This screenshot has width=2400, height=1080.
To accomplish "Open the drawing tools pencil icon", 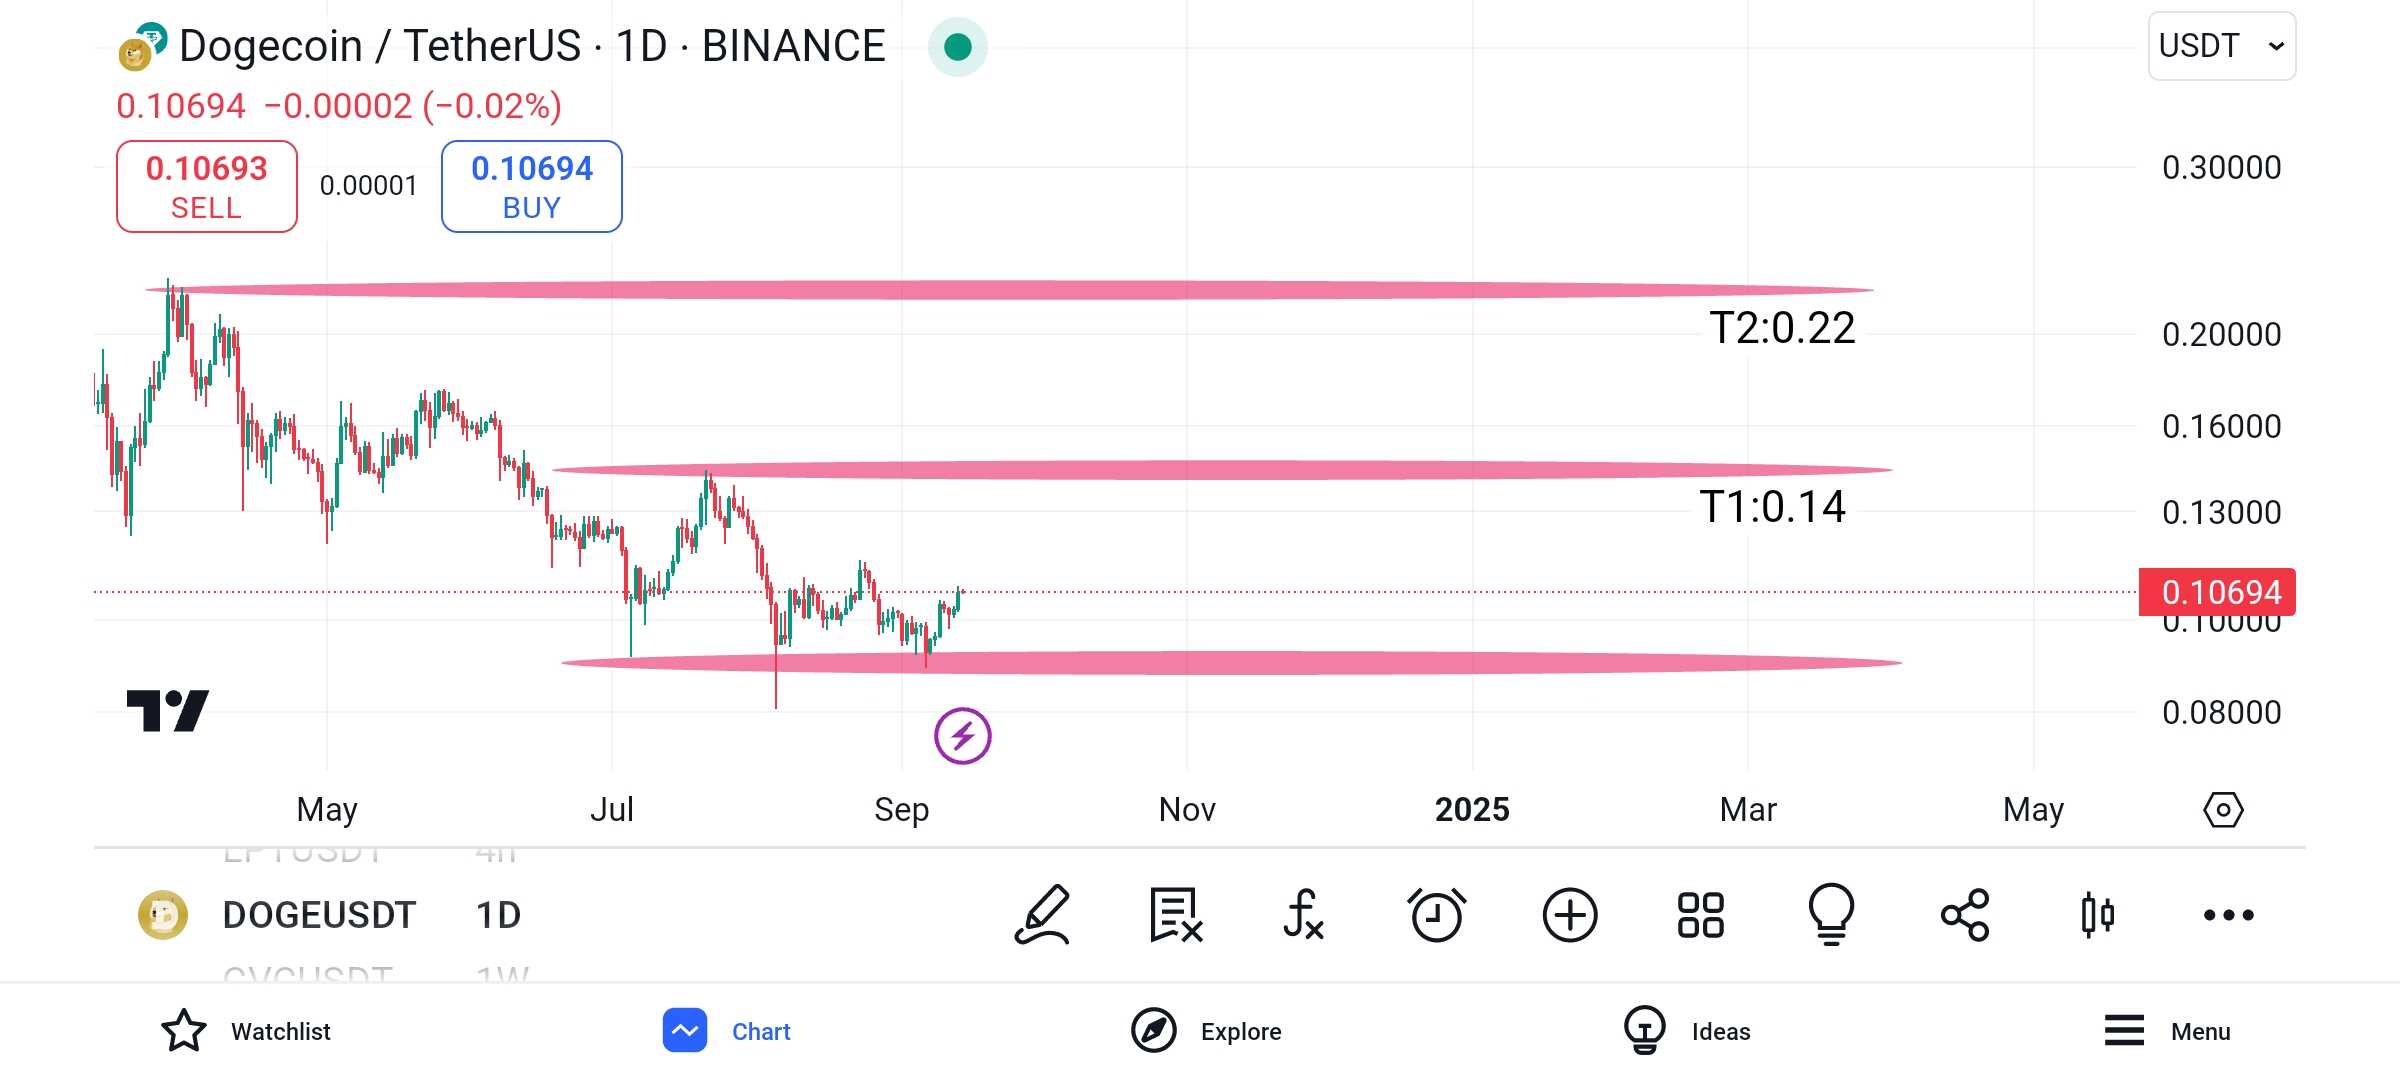I will point(1042,915).
